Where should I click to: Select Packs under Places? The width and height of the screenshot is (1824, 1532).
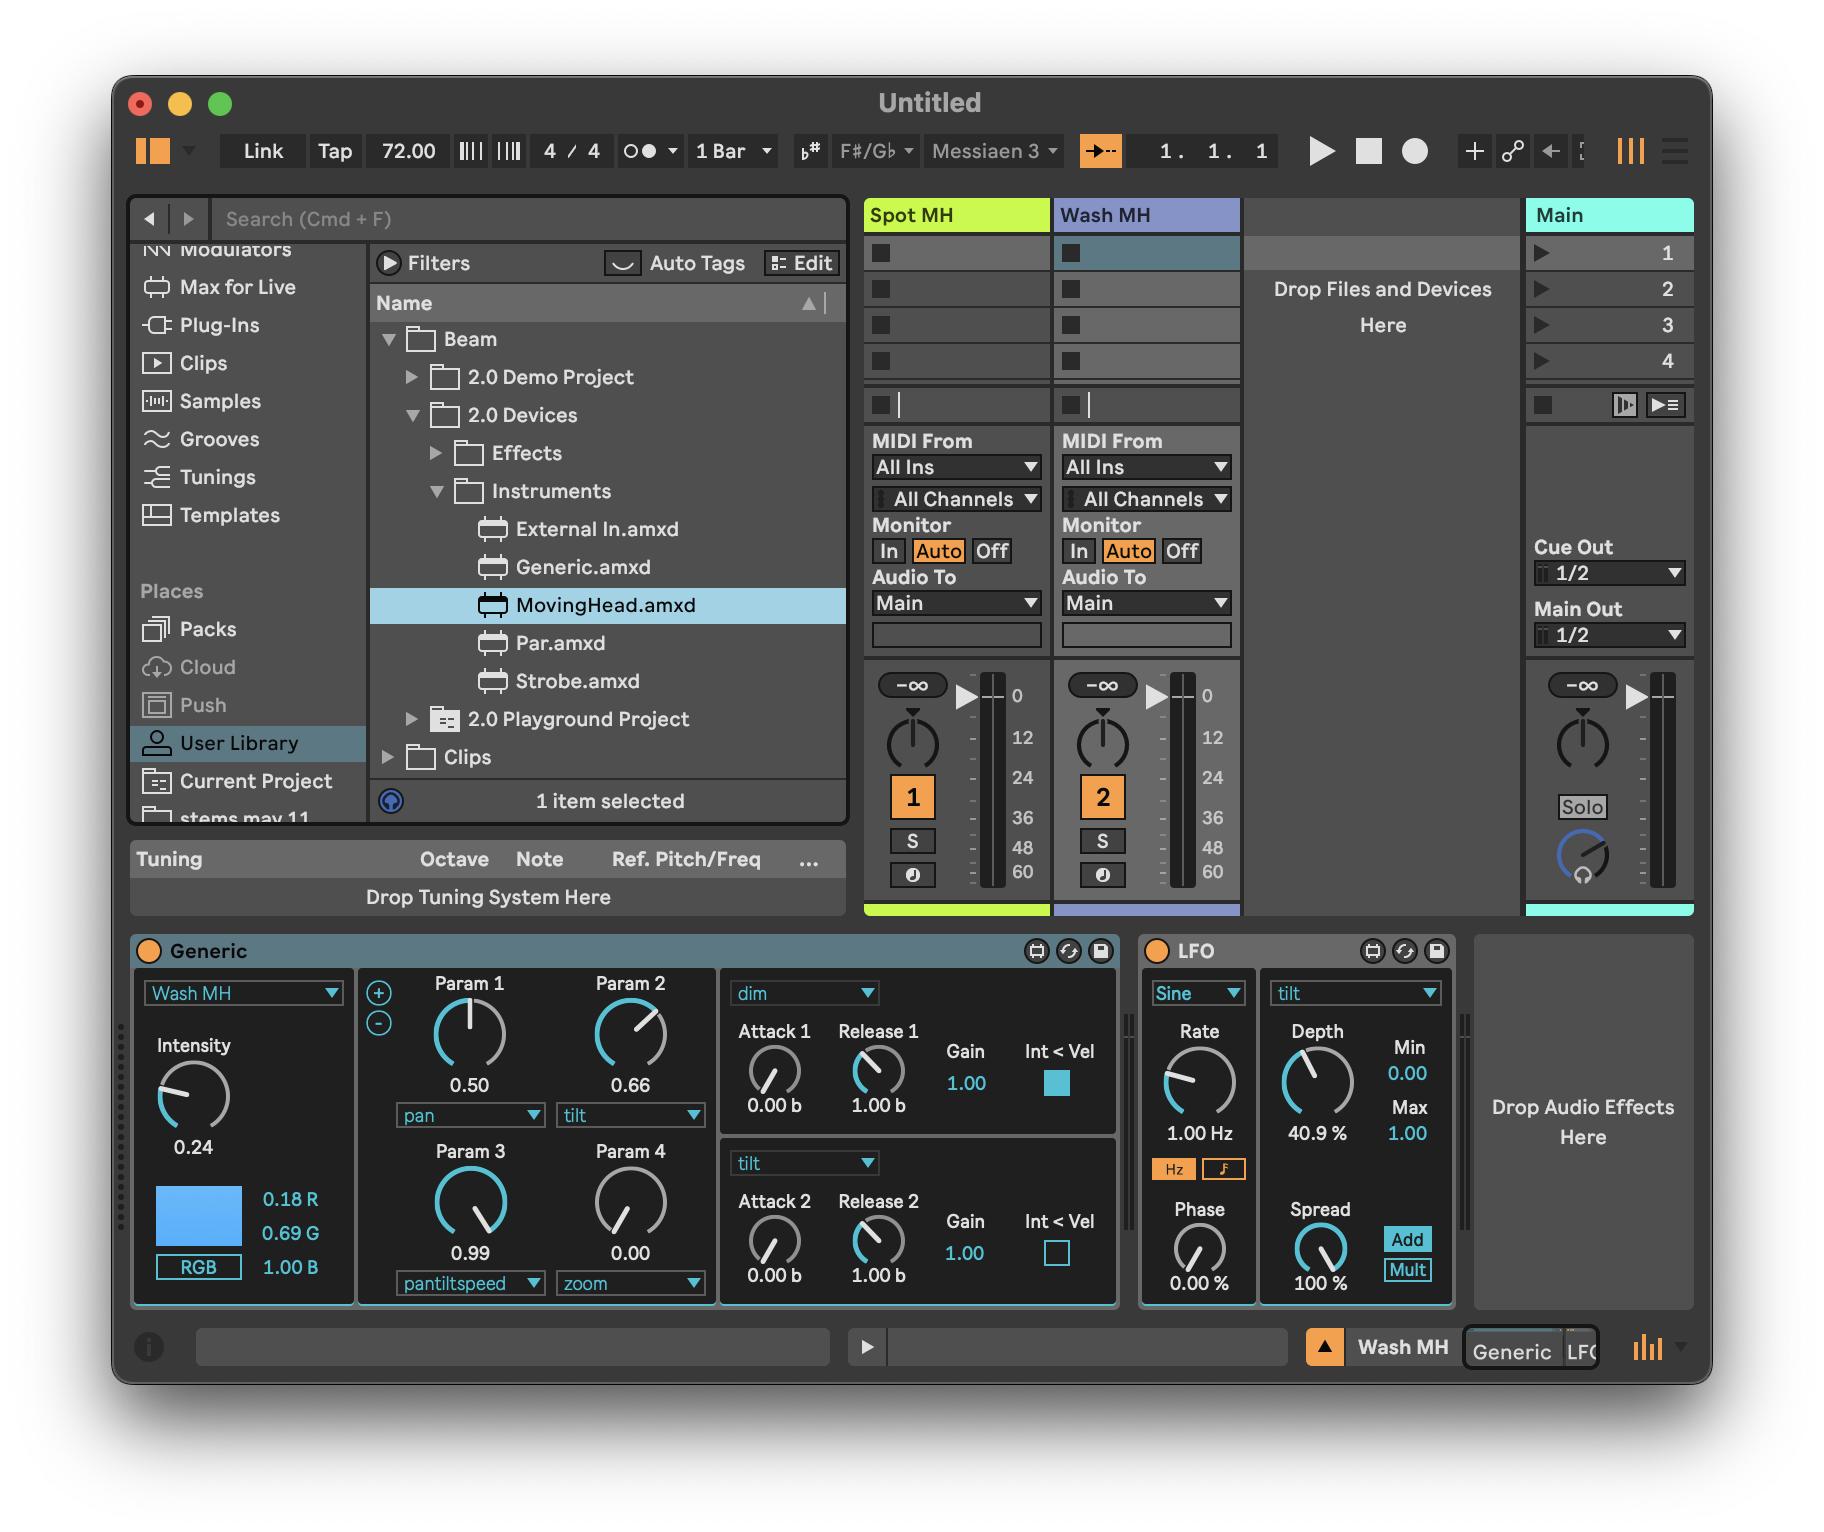208,629
